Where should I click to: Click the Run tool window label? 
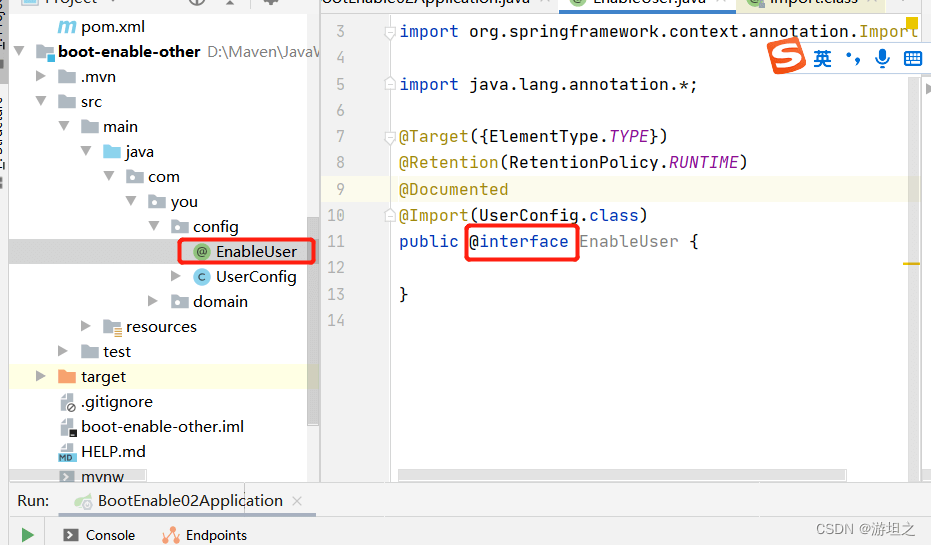pyautogui.click(x=33, y=501)
